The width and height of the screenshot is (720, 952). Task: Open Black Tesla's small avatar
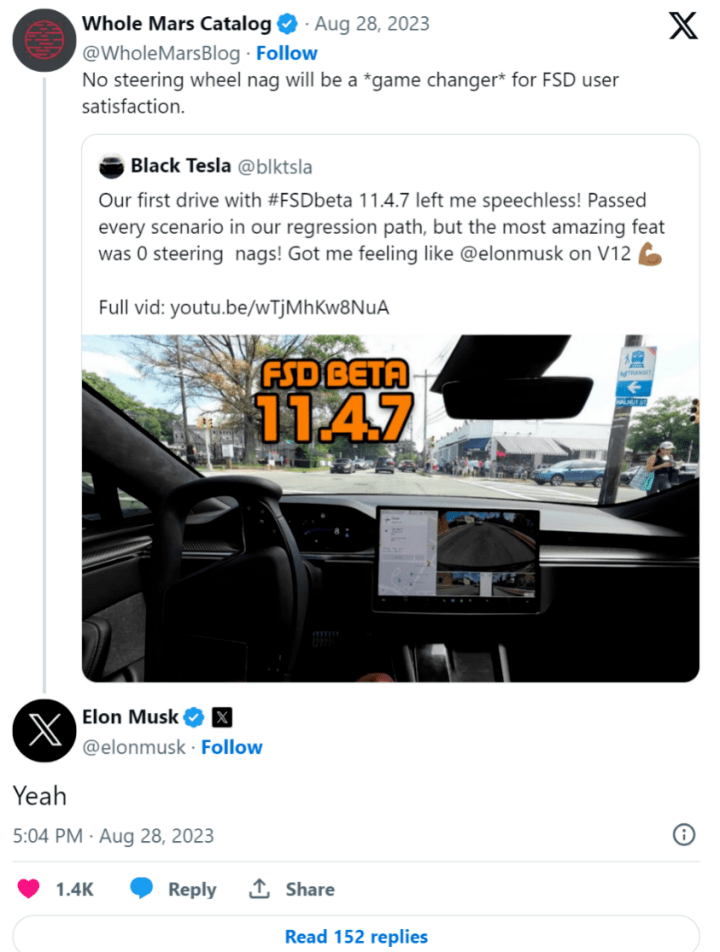click(111, 166)
